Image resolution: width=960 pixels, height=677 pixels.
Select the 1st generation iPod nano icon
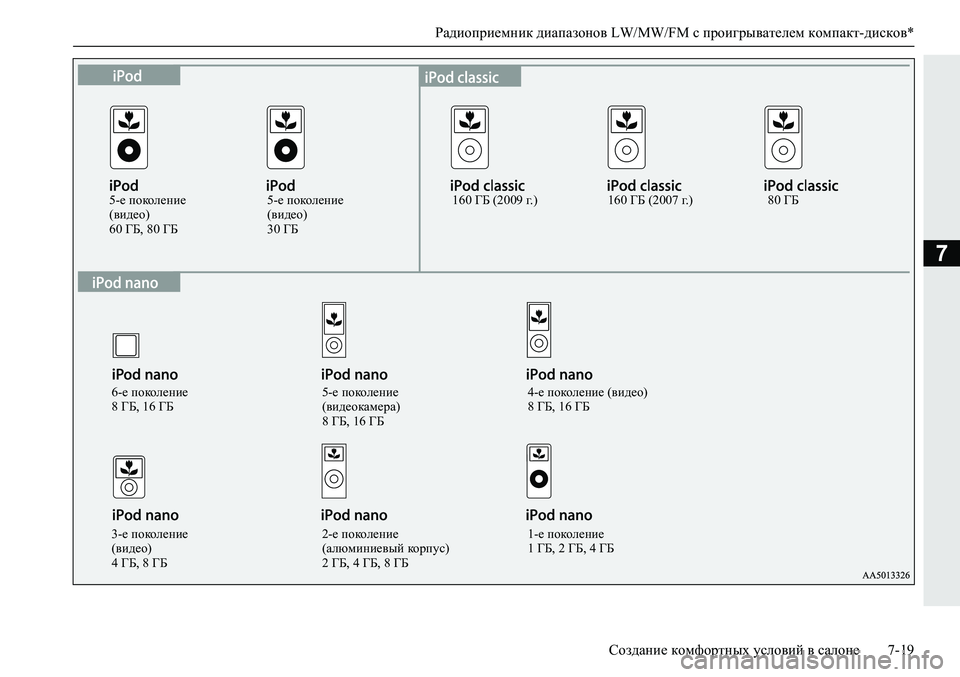click(x=539, y=471)
